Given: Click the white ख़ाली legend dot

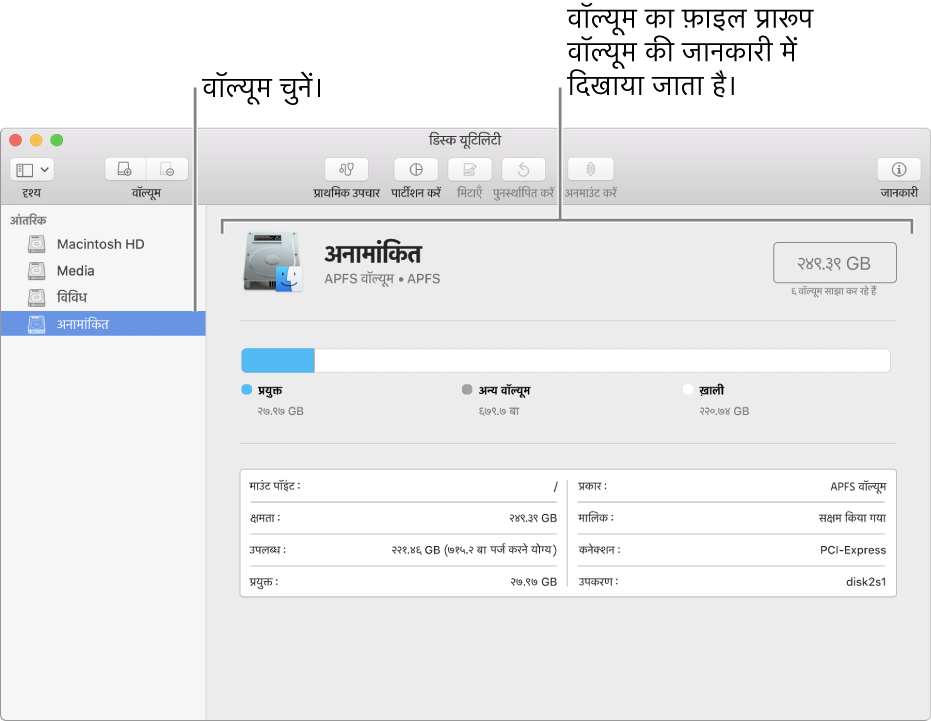Looking at the screenshot, I should (688, 390).
